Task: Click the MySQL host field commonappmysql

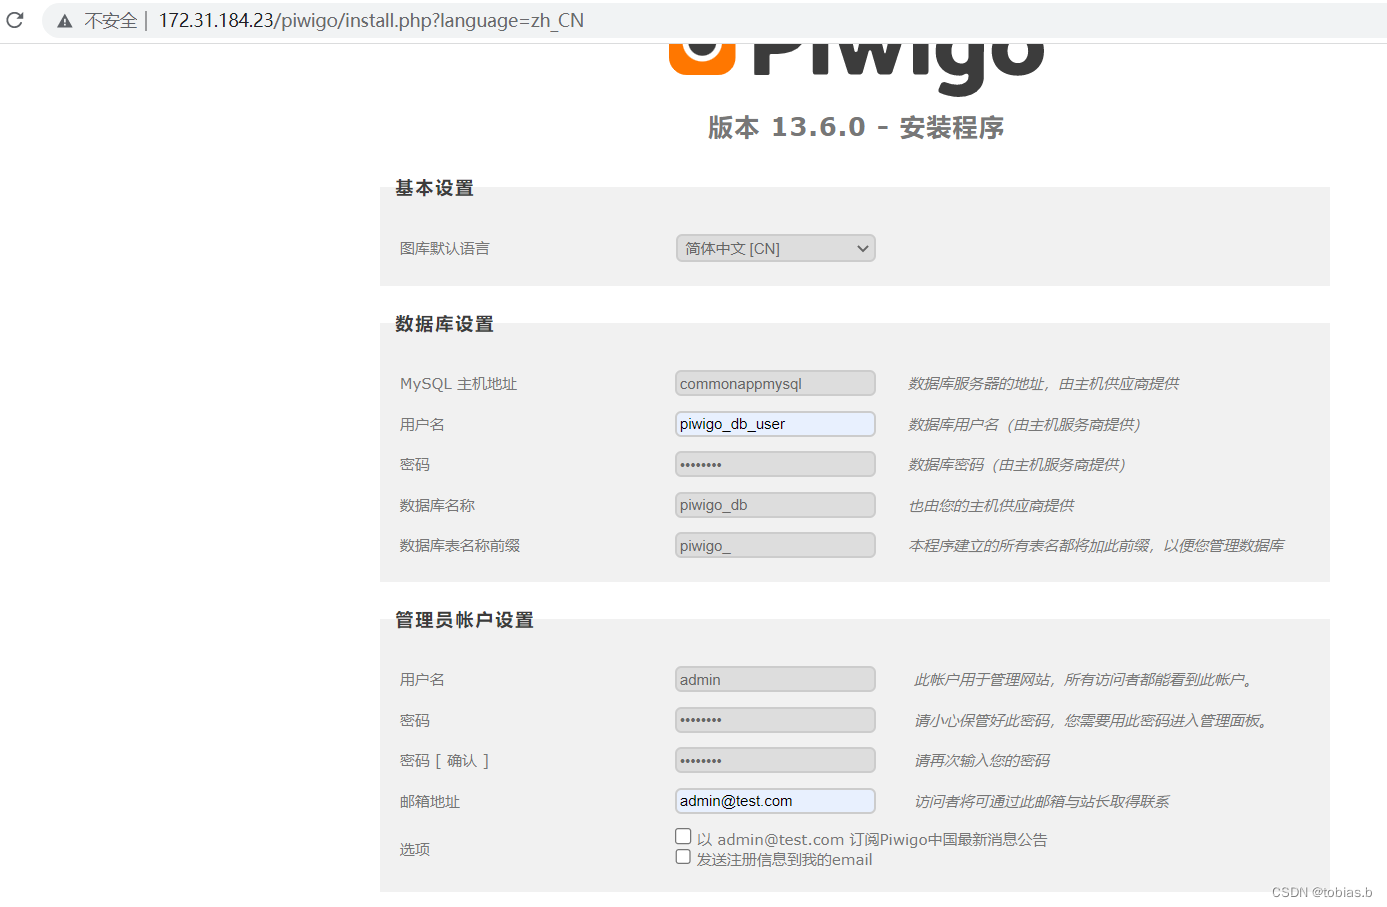Action: (x=775, y=384)
